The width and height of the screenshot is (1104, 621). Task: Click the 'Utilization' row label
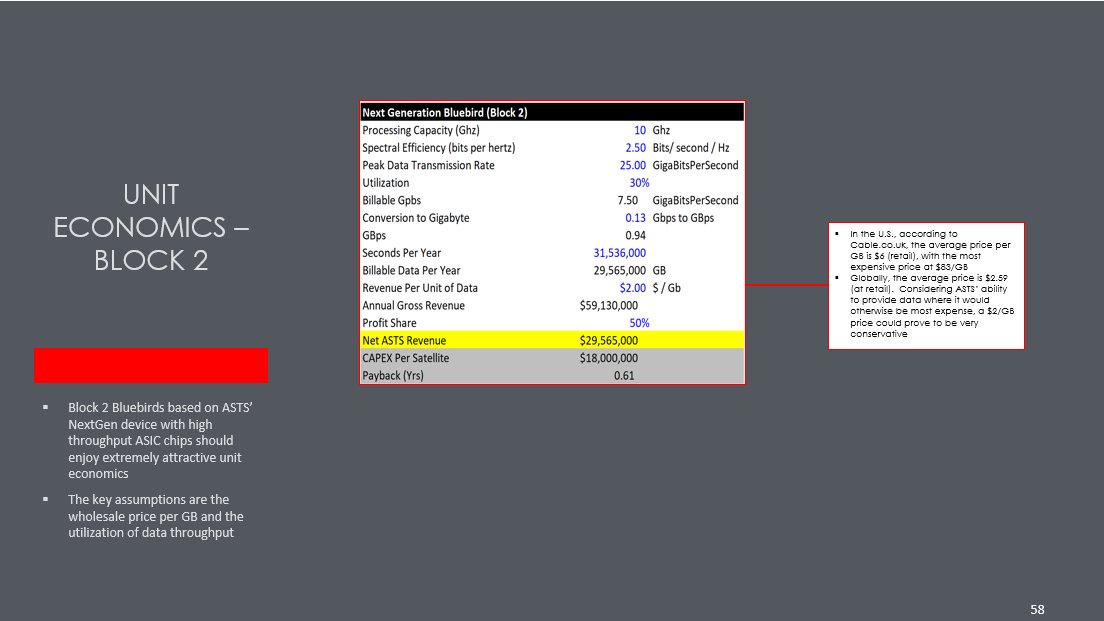point(385,183)
